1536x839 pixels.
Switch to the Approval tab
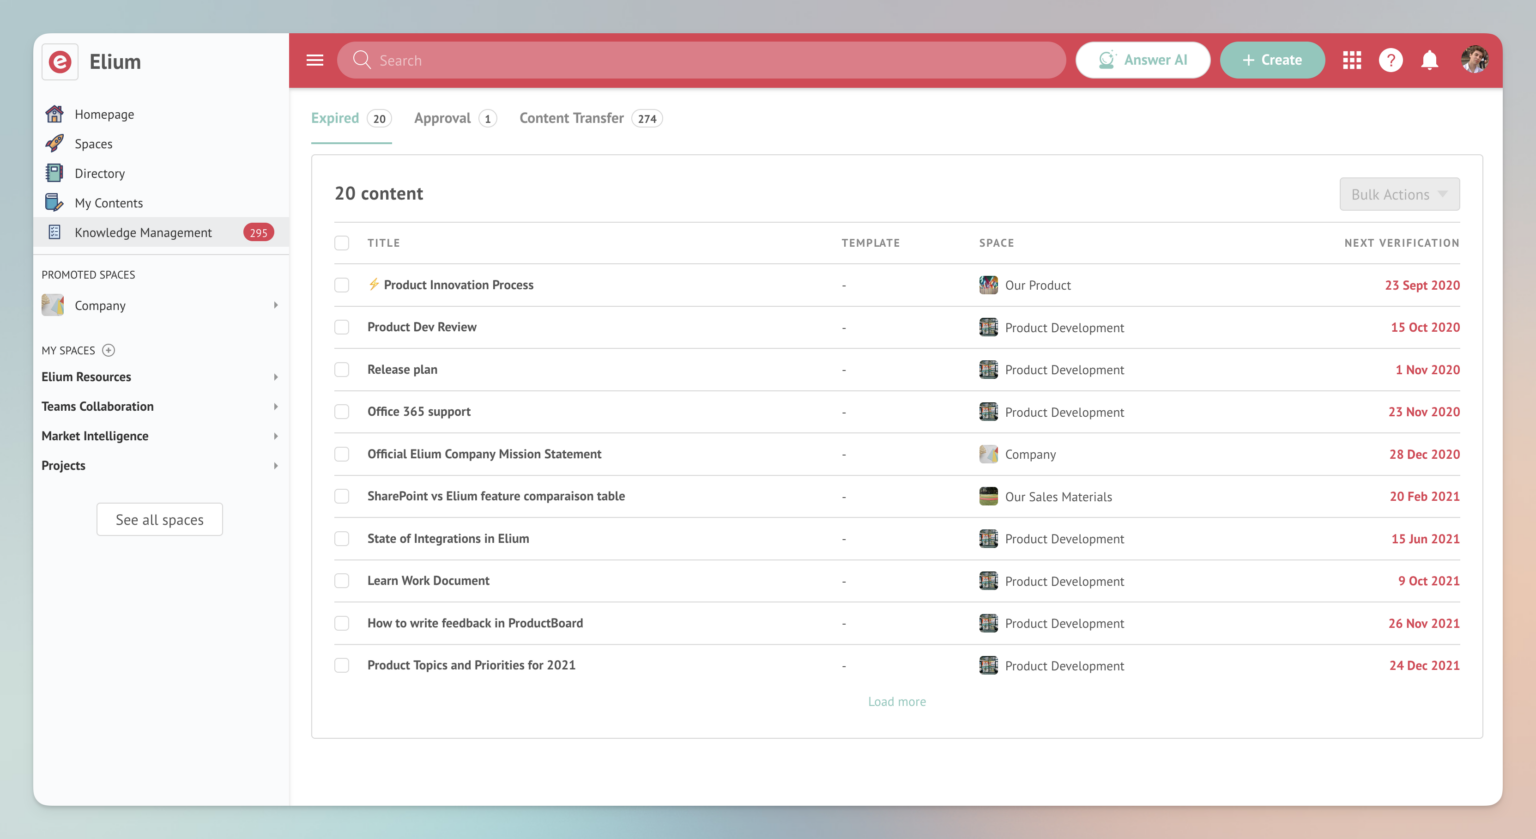point(443,118)
